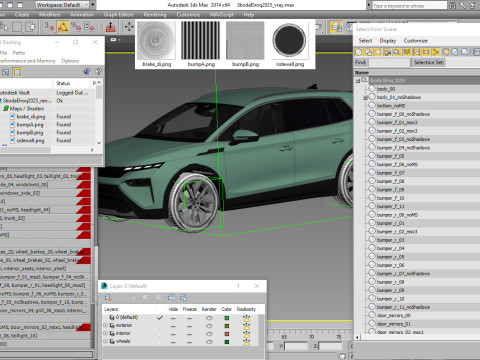Expand the wheels layer in Layer dialog

pyautogui.click(x=105, y=342)
